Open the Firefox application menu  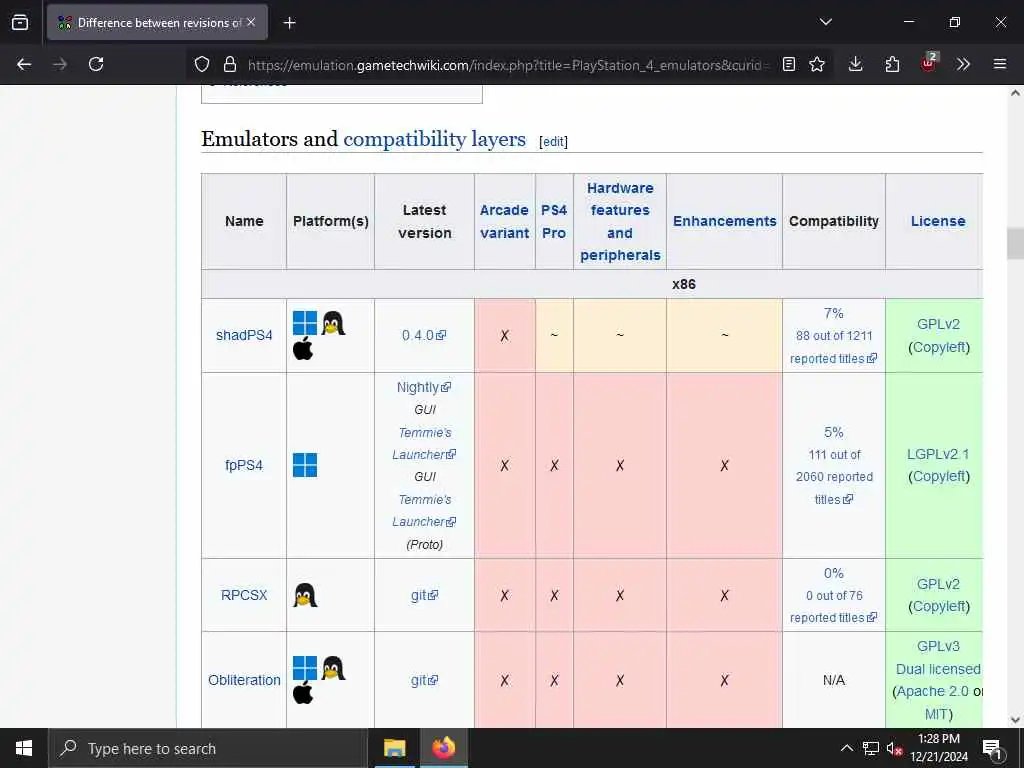click(1000, 64)
